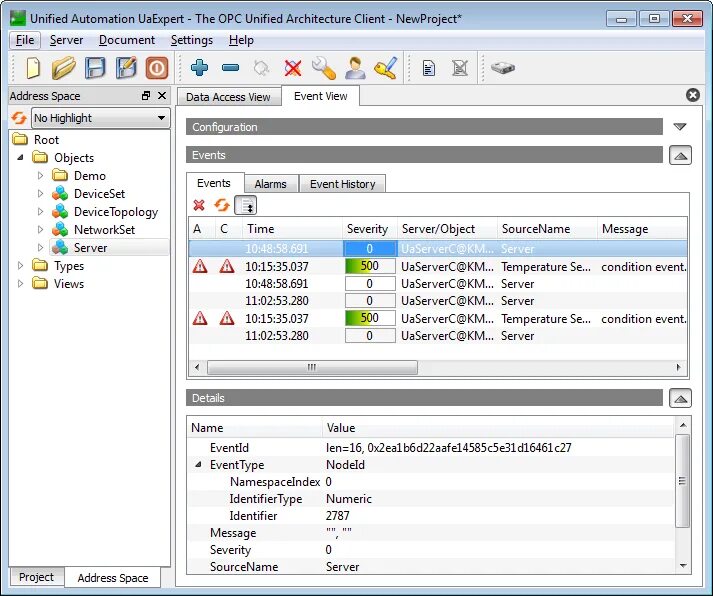This screenshot has width=713, height=596.
Task: Switch to the Event History tab
Action: 342,184
